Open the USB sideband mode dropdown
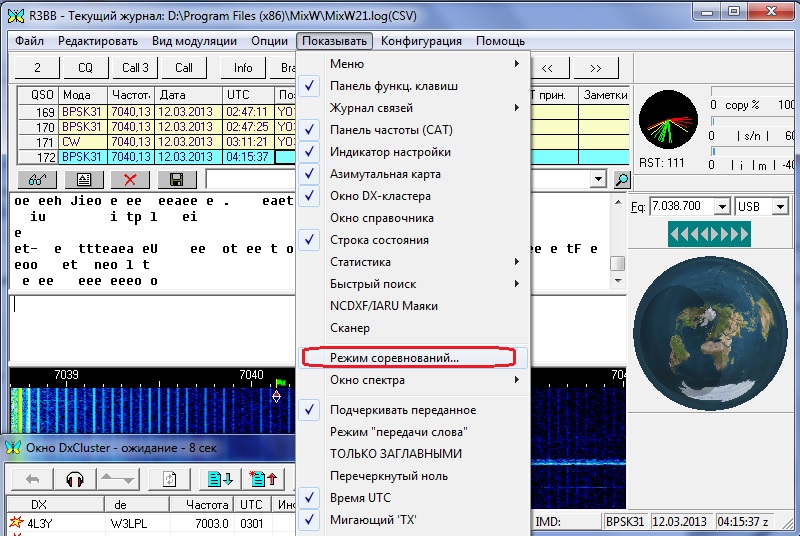The height and width of the screenshot is (536, 800). click(779, 206)
